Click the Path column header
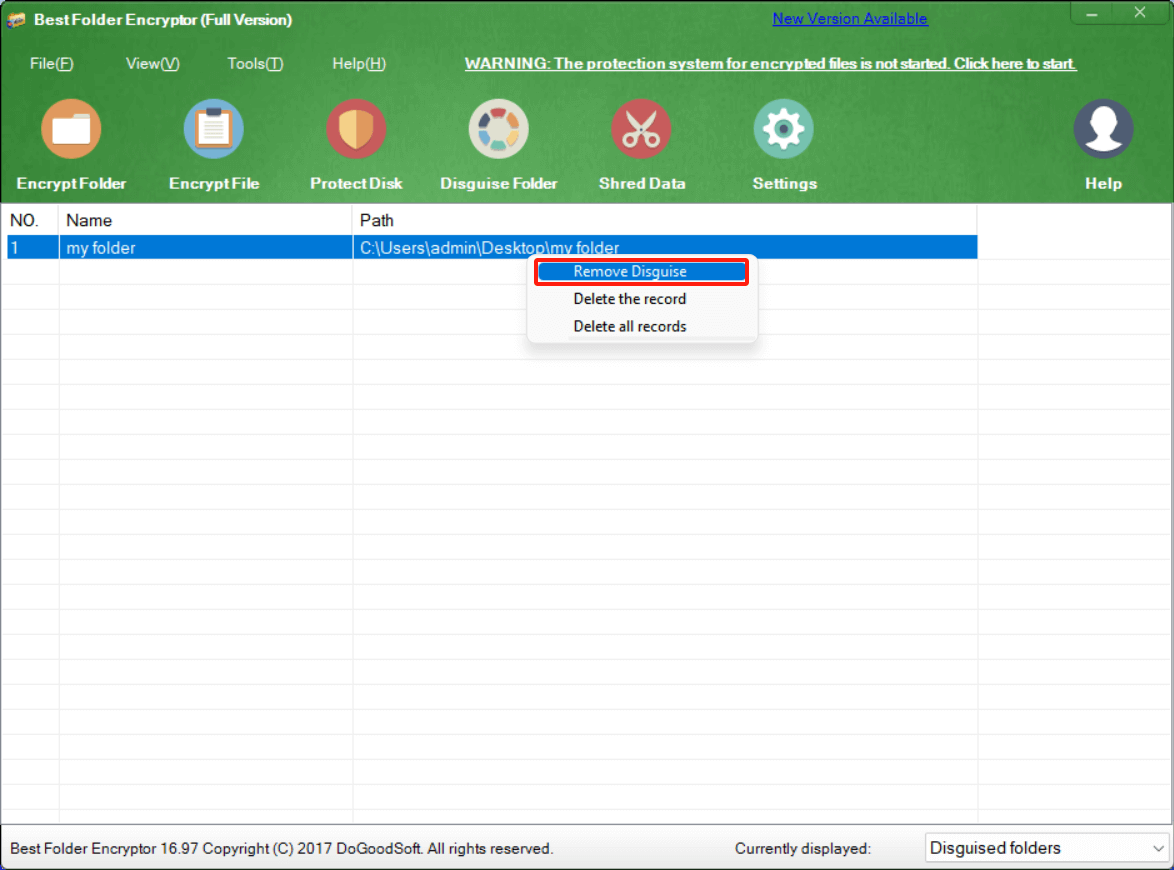The height and width of the screenshot is (870, 1174). click(x=665, y=221)
